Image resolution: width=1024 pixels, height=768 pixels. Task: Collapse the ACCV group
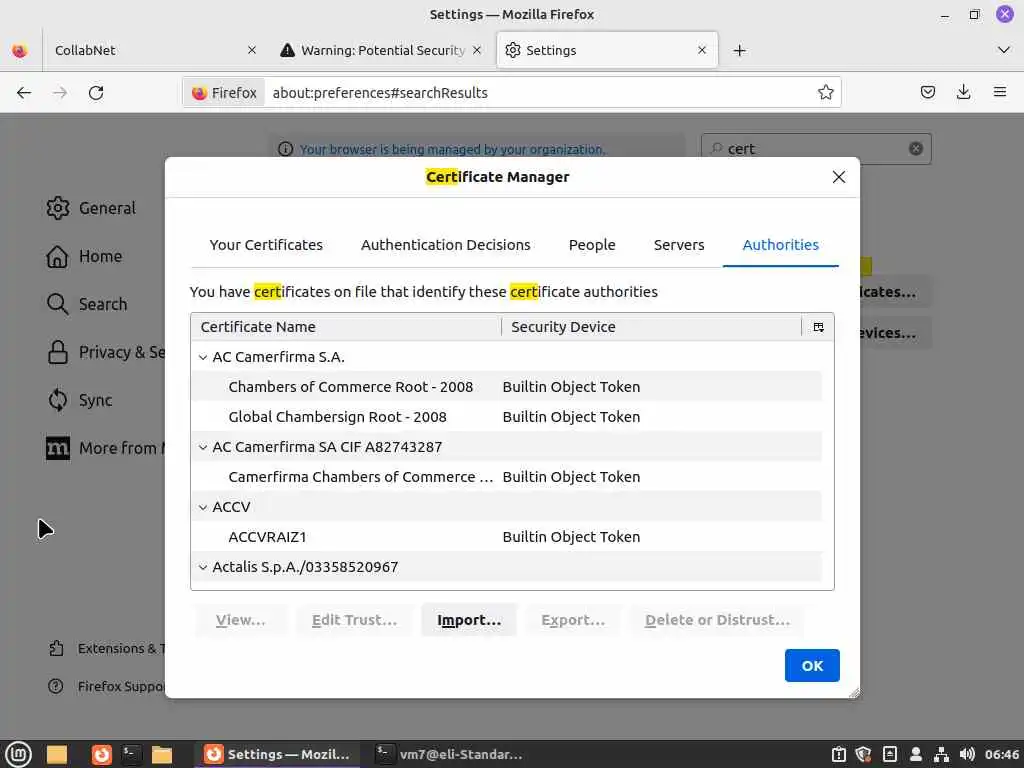click(203, 507)
